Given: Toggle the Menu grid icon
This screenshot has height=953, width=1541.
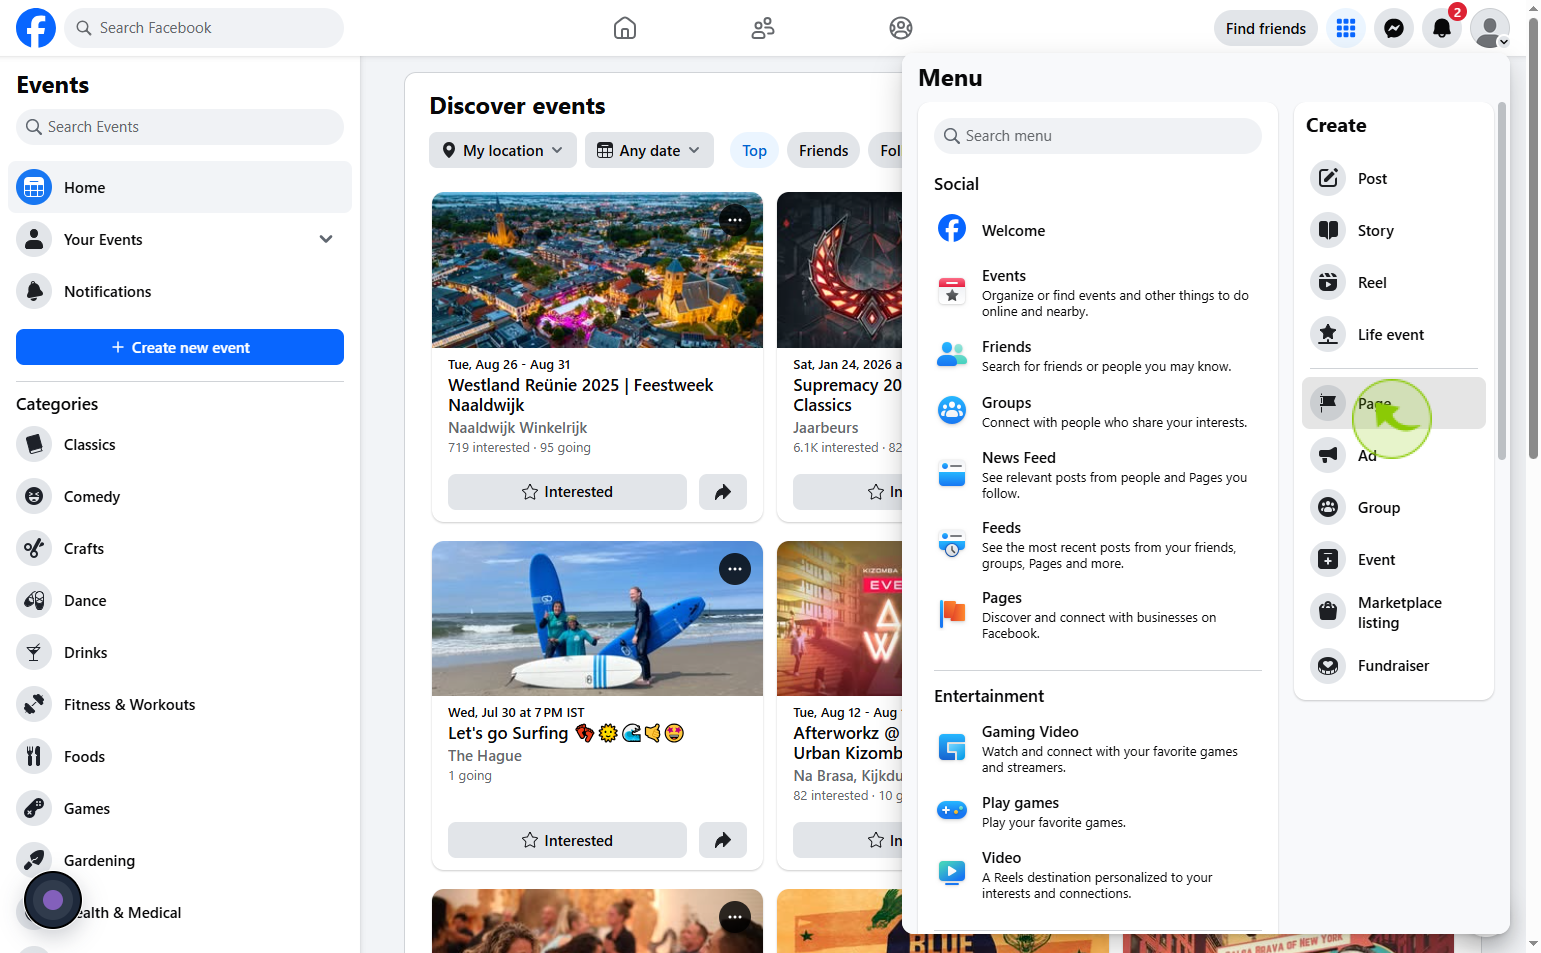Looking at the screenshot, I should (x=1346, y=28).
